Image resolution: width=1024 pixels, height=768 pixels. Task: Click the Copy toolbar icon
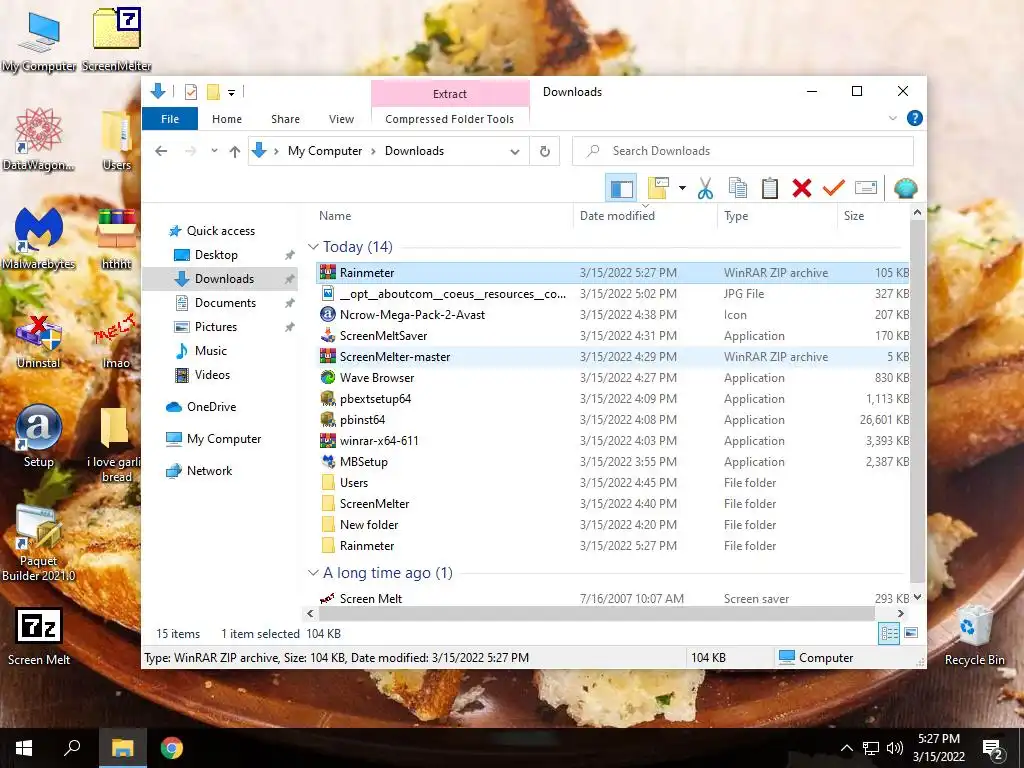click(738, 188)
